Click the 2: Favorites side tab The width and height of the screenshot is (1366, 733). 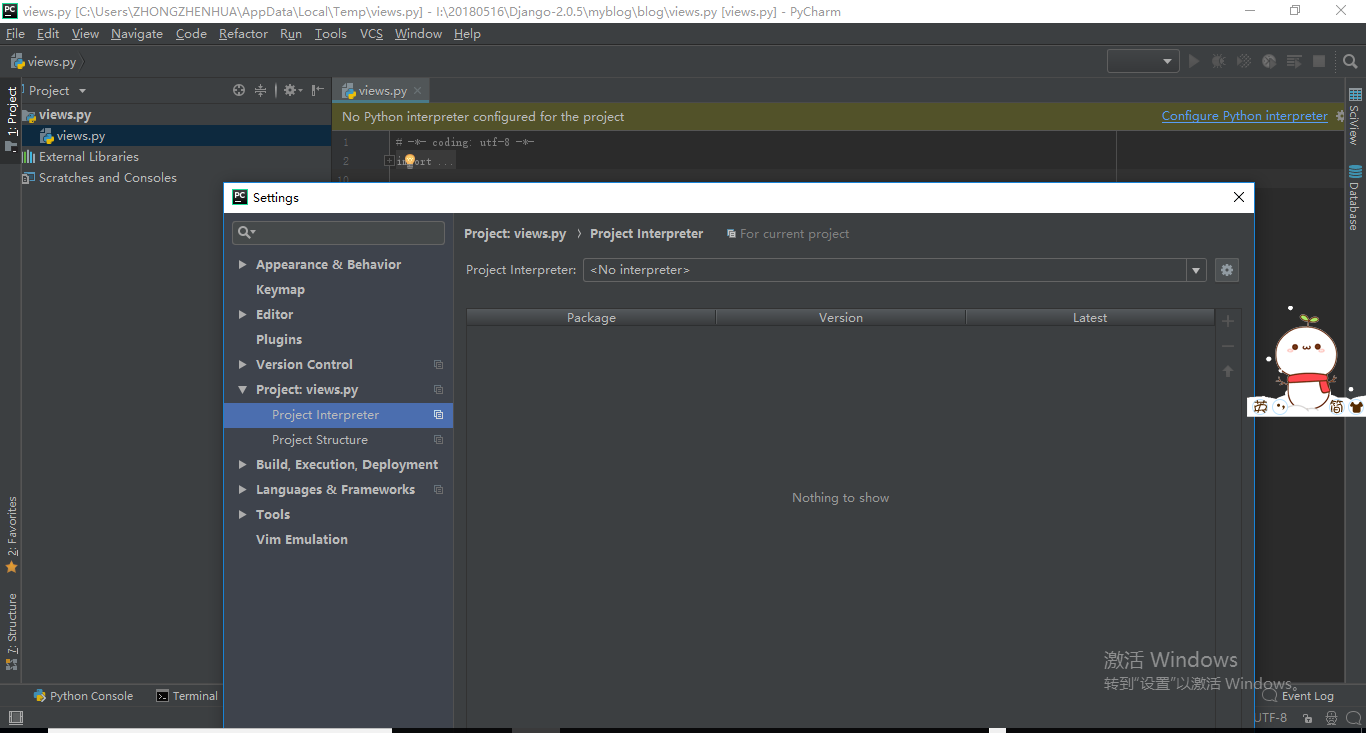(x=12, y=534)
